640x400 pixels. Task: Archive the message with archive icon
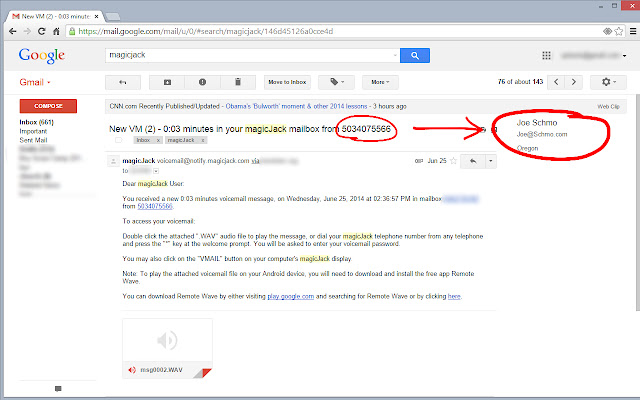point(167,82)
